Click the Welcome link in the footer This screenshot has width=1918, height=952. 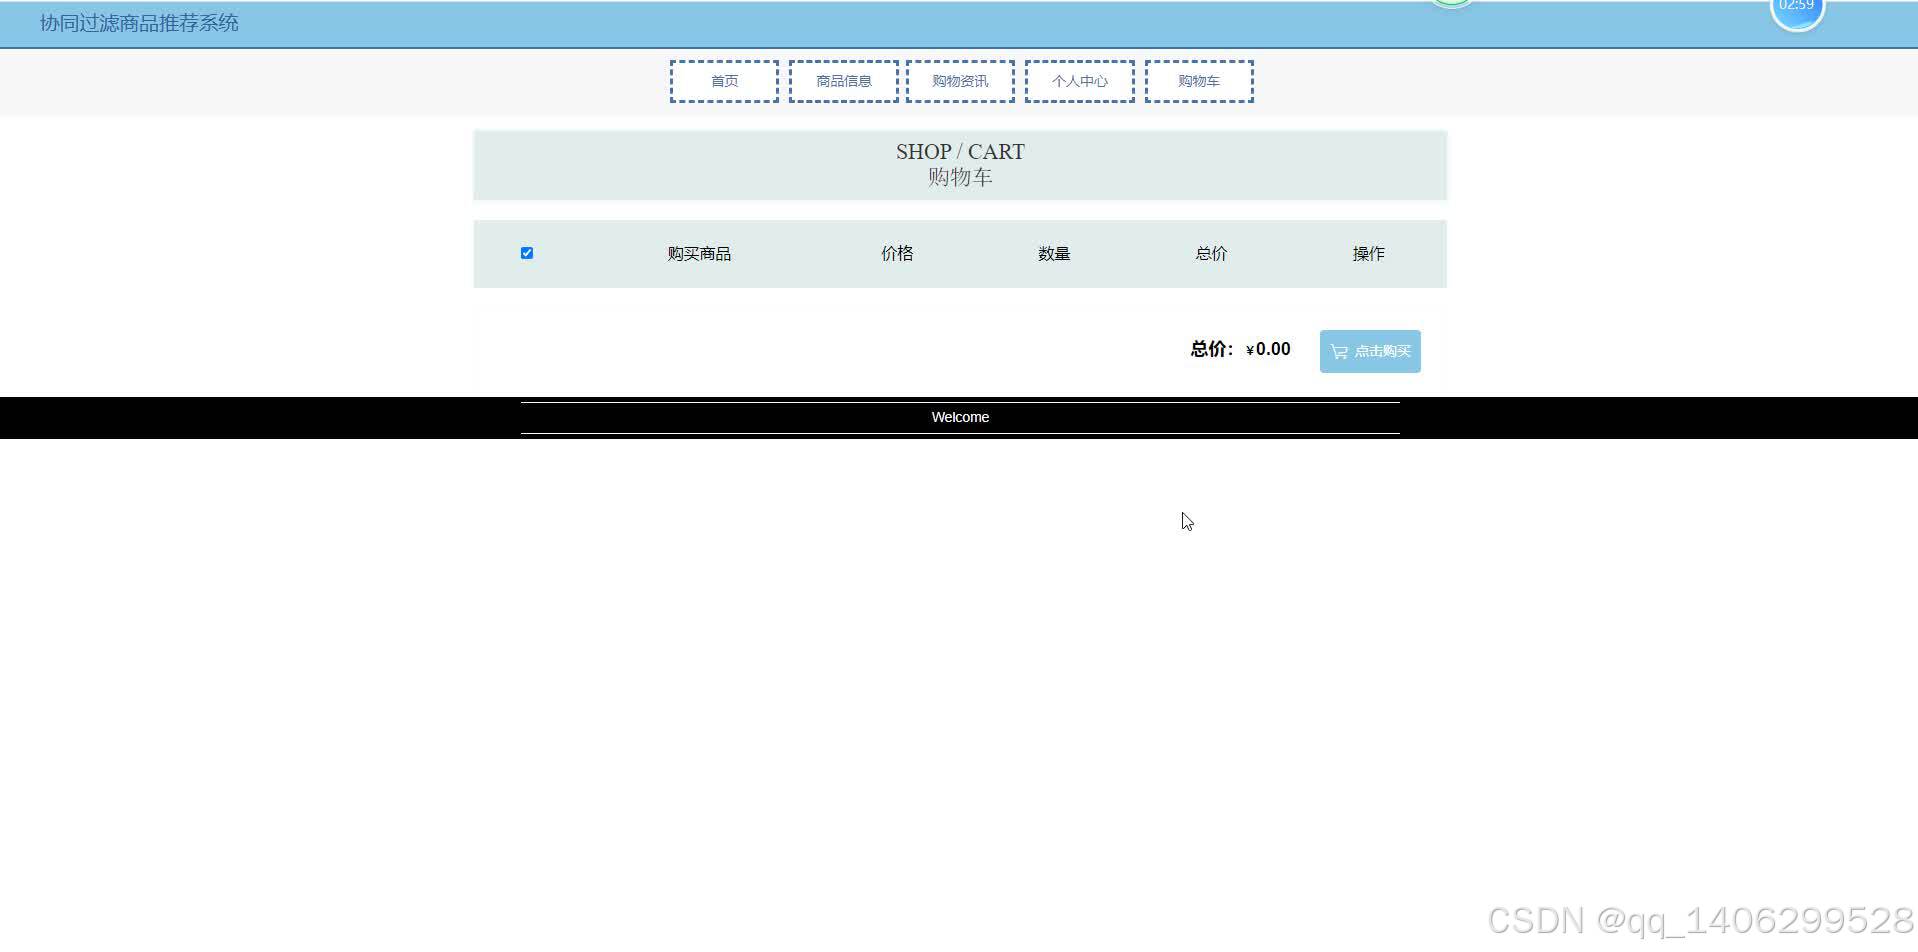959,417
